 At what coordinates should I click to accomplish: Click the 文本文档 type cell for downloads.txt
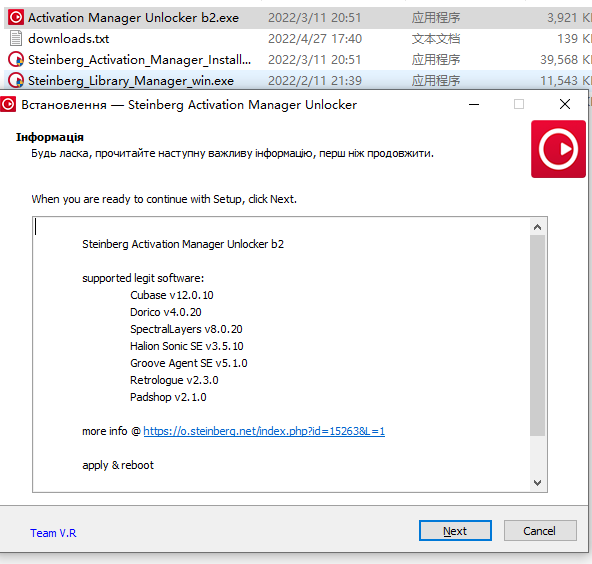[x=436, y=39]
